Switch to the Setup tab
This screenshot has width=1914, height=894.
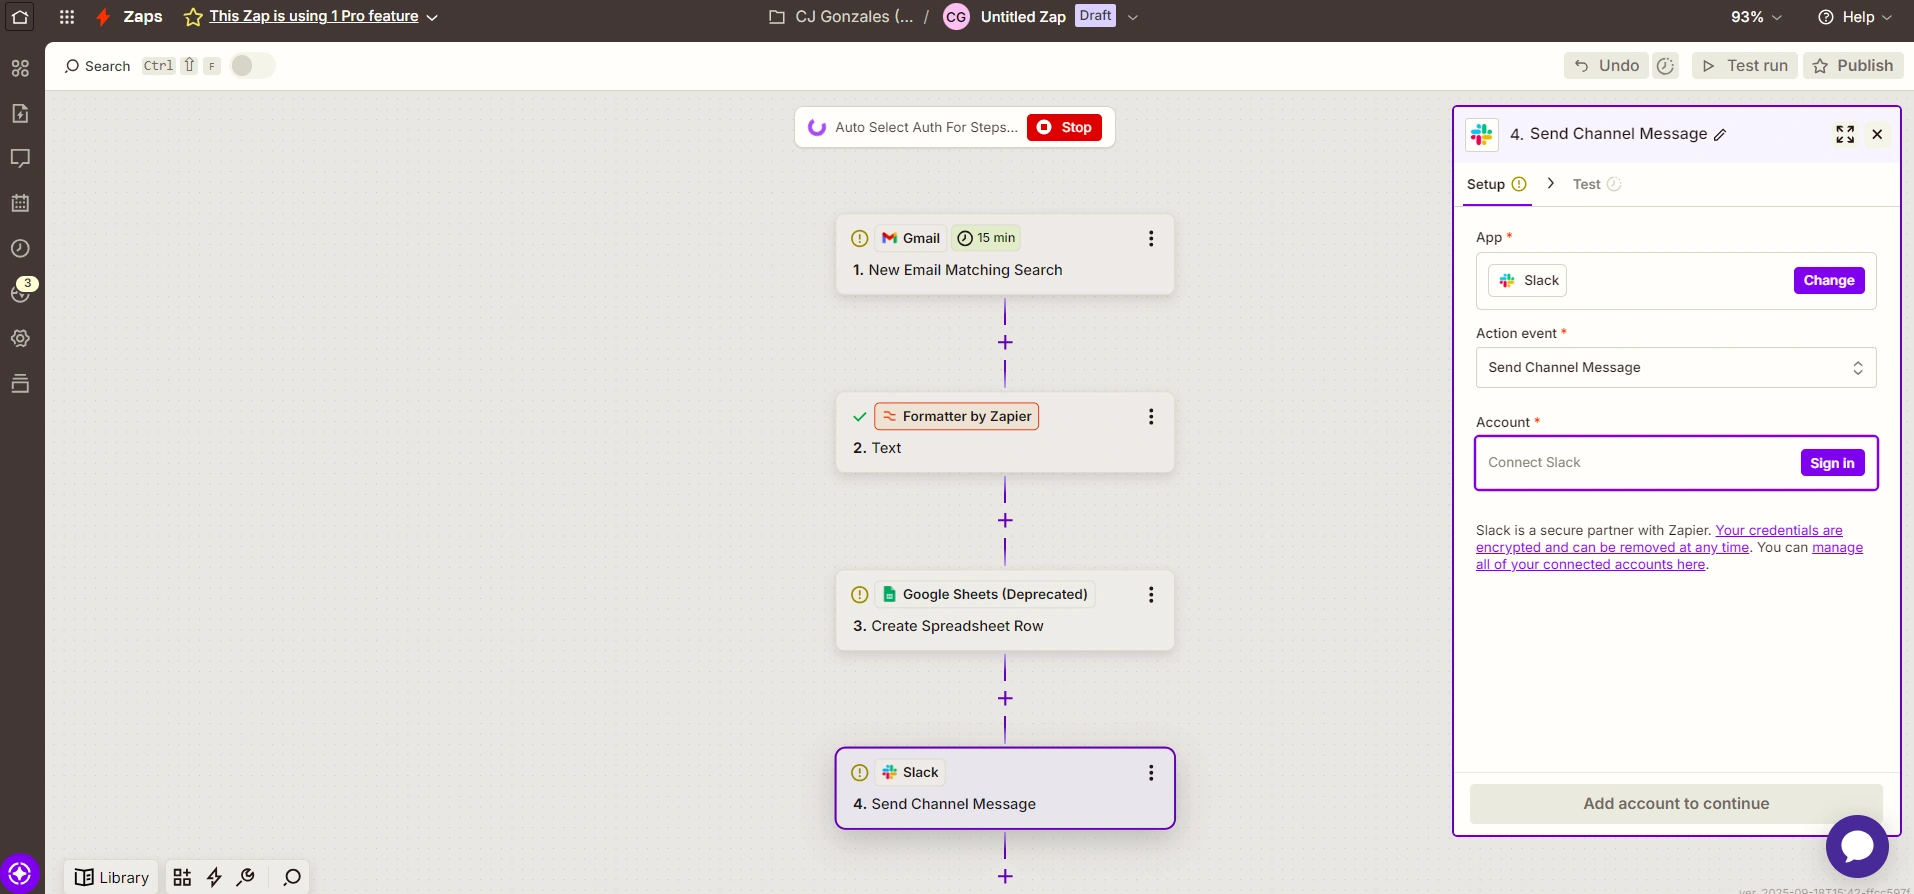(1496, 184)
